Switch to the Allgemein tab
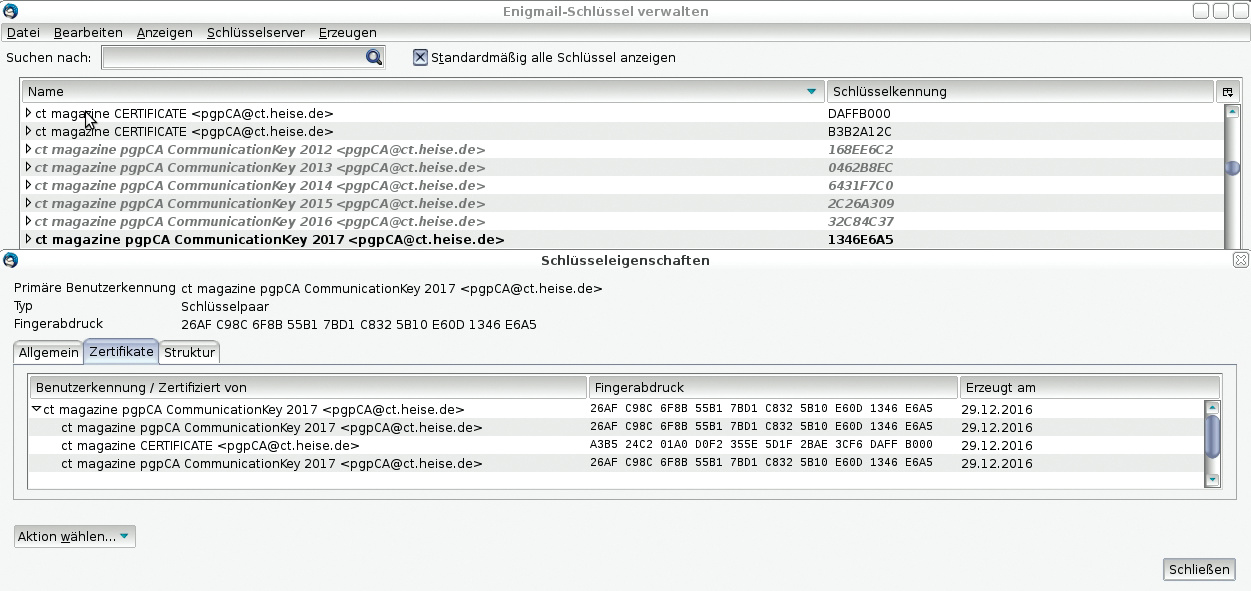The width and height of the screenshot is (1251, 591). (48, 352)
